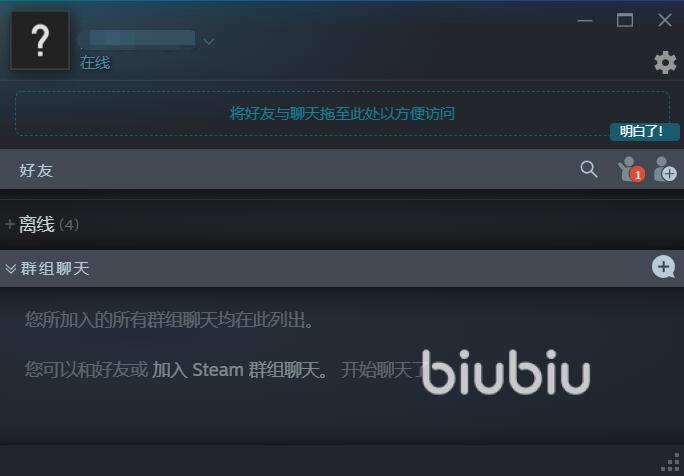Open the friends list settings gear
The height and width of the screenshot is (476, 684).
click(x=665, y=62)
